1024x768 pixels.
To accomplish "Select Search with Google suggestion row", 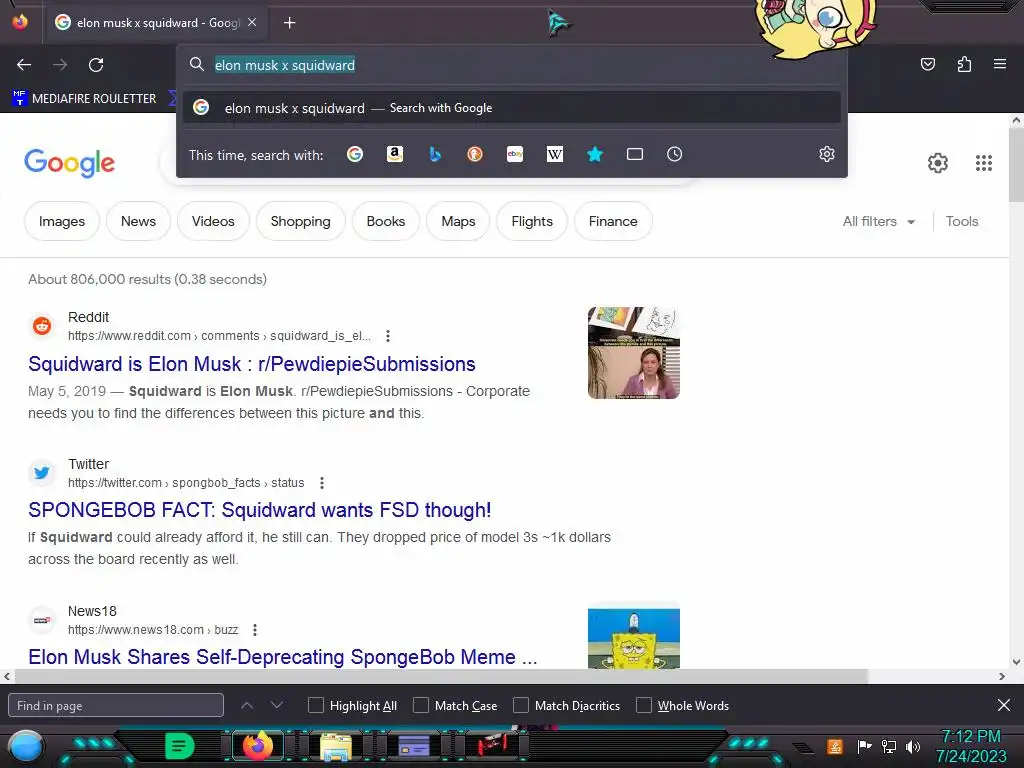I will pyautogui.click(x=512, y=108).
